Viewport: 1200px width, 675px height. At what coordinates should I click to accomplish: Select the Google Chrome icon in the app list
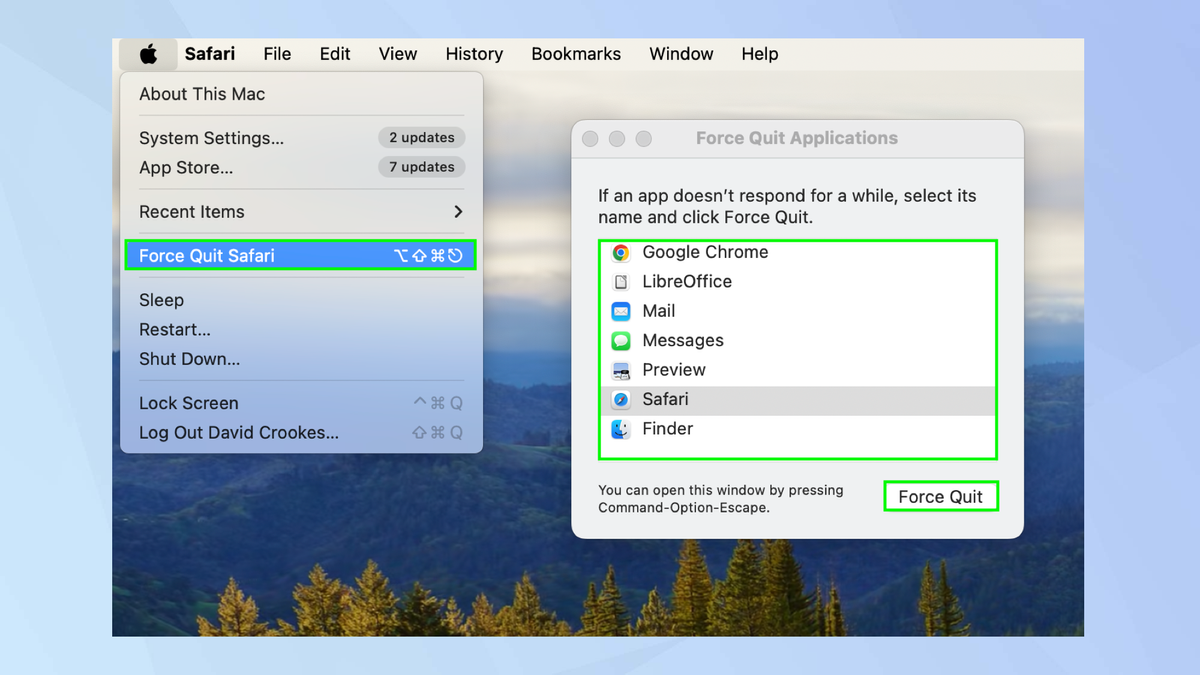tap(622, 252)
